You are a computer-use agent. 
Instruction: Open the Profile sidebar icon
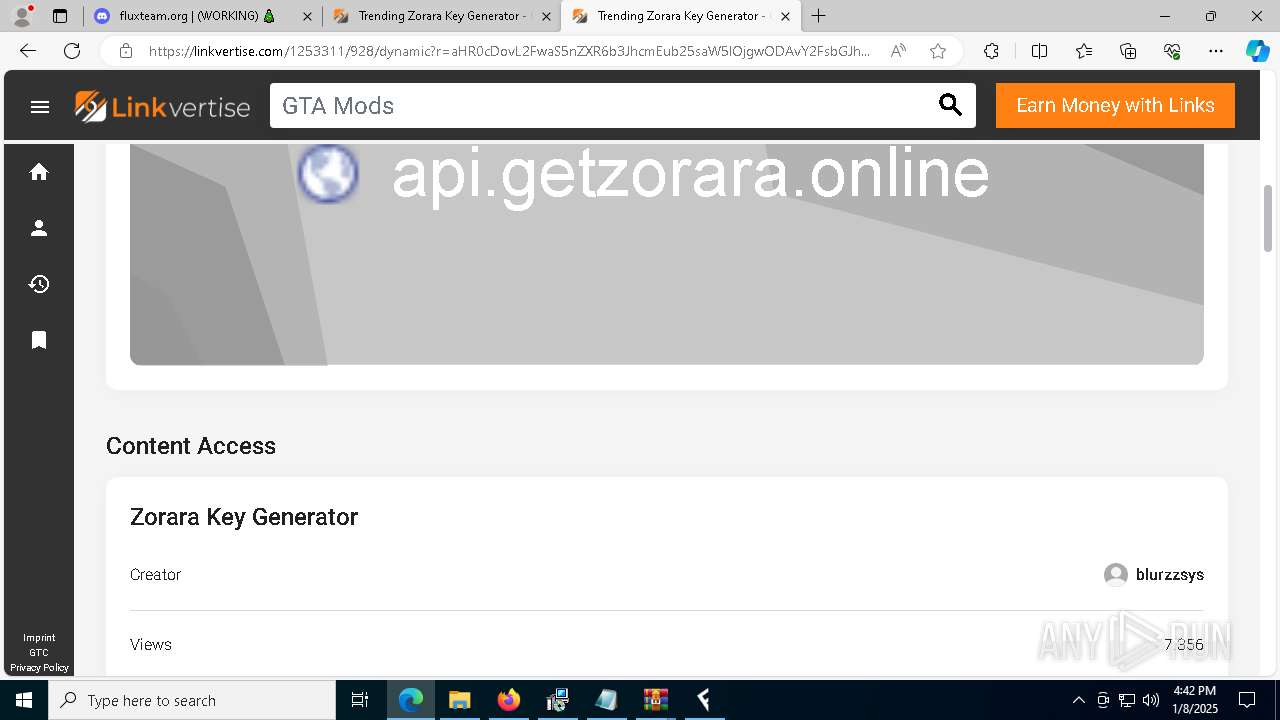point(39,228)
